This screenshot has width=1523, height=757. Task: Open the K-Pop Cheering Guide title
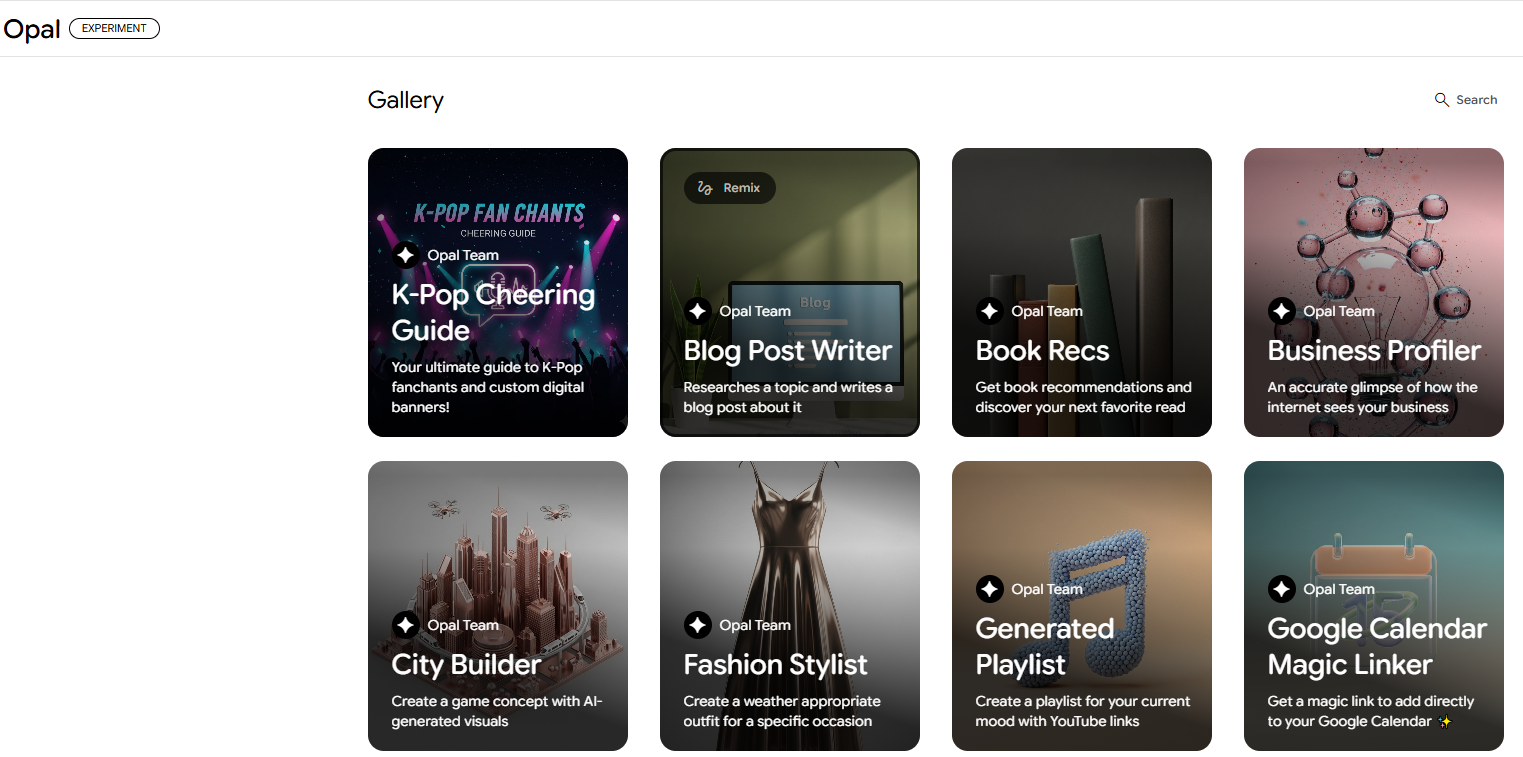point(492,312)
